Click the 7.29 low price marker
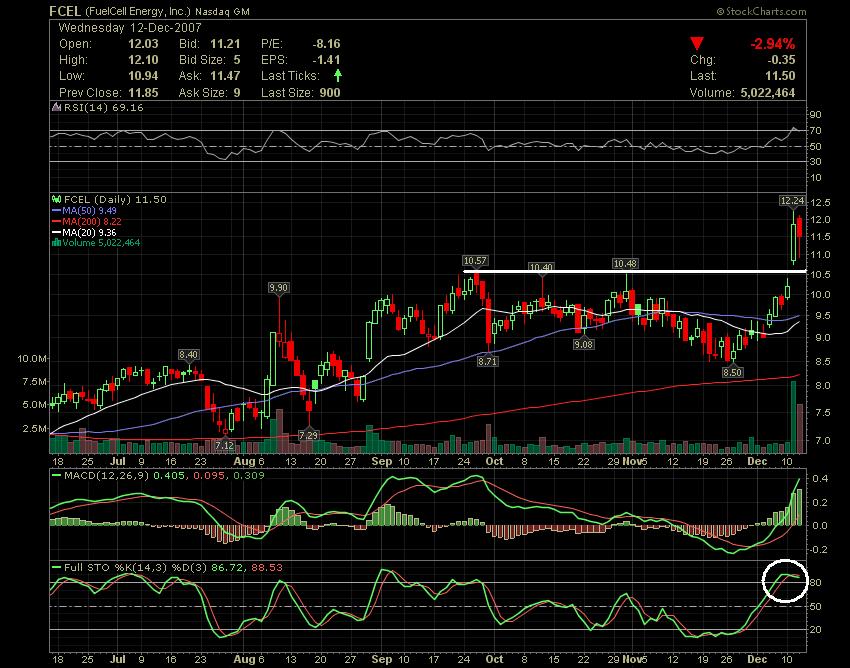Viewport: 850px width, 668px height. (308, 435)
